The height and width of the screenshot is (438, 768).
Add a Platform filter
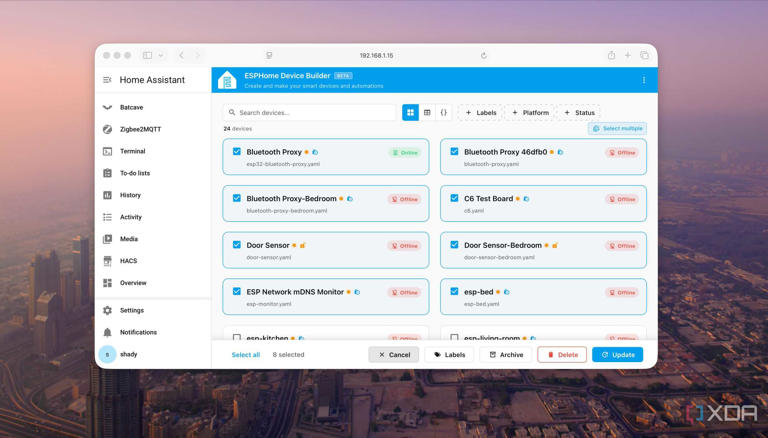click(530, 113)
